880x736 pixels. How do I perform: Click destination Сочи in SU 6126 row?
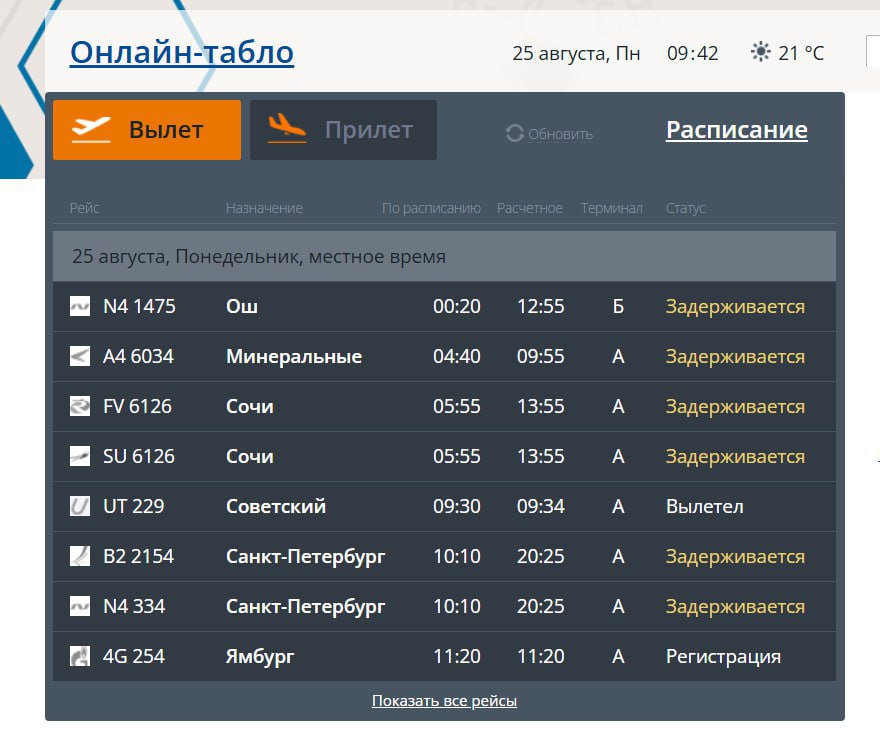coord(250,456)
